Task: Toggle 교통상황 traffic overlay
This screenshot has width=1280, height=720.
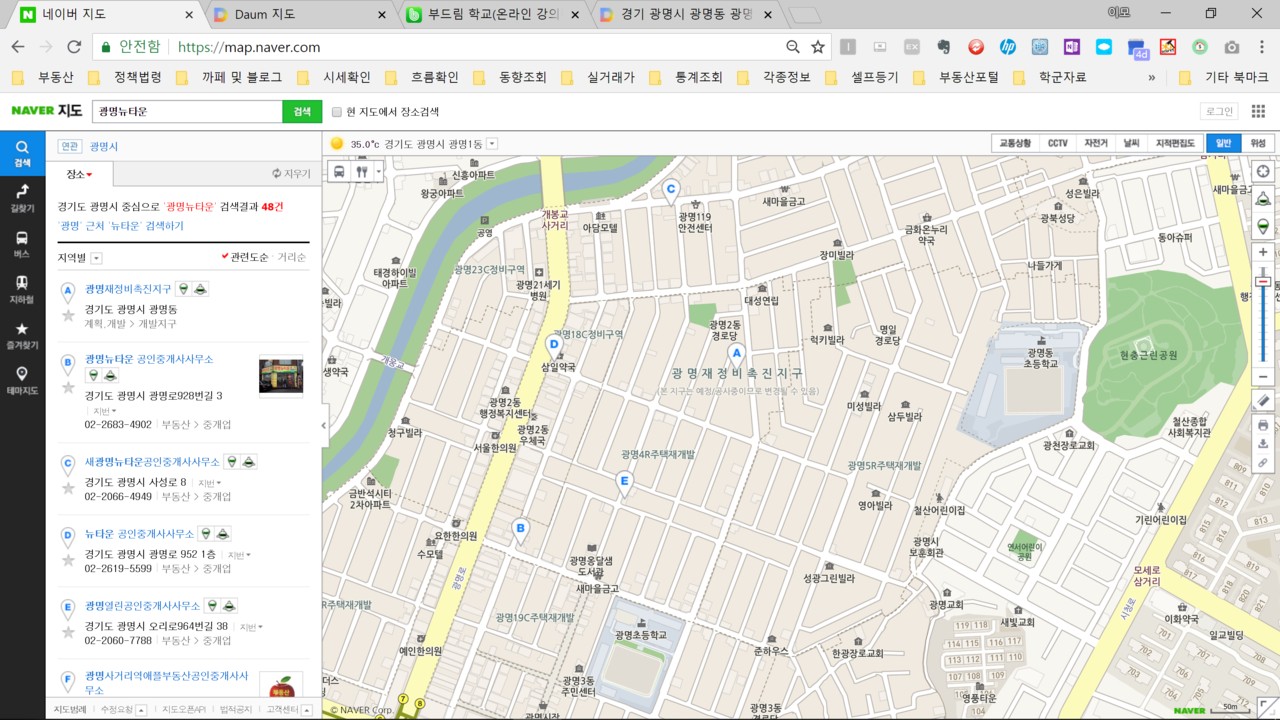Action: click(1016, 144)
